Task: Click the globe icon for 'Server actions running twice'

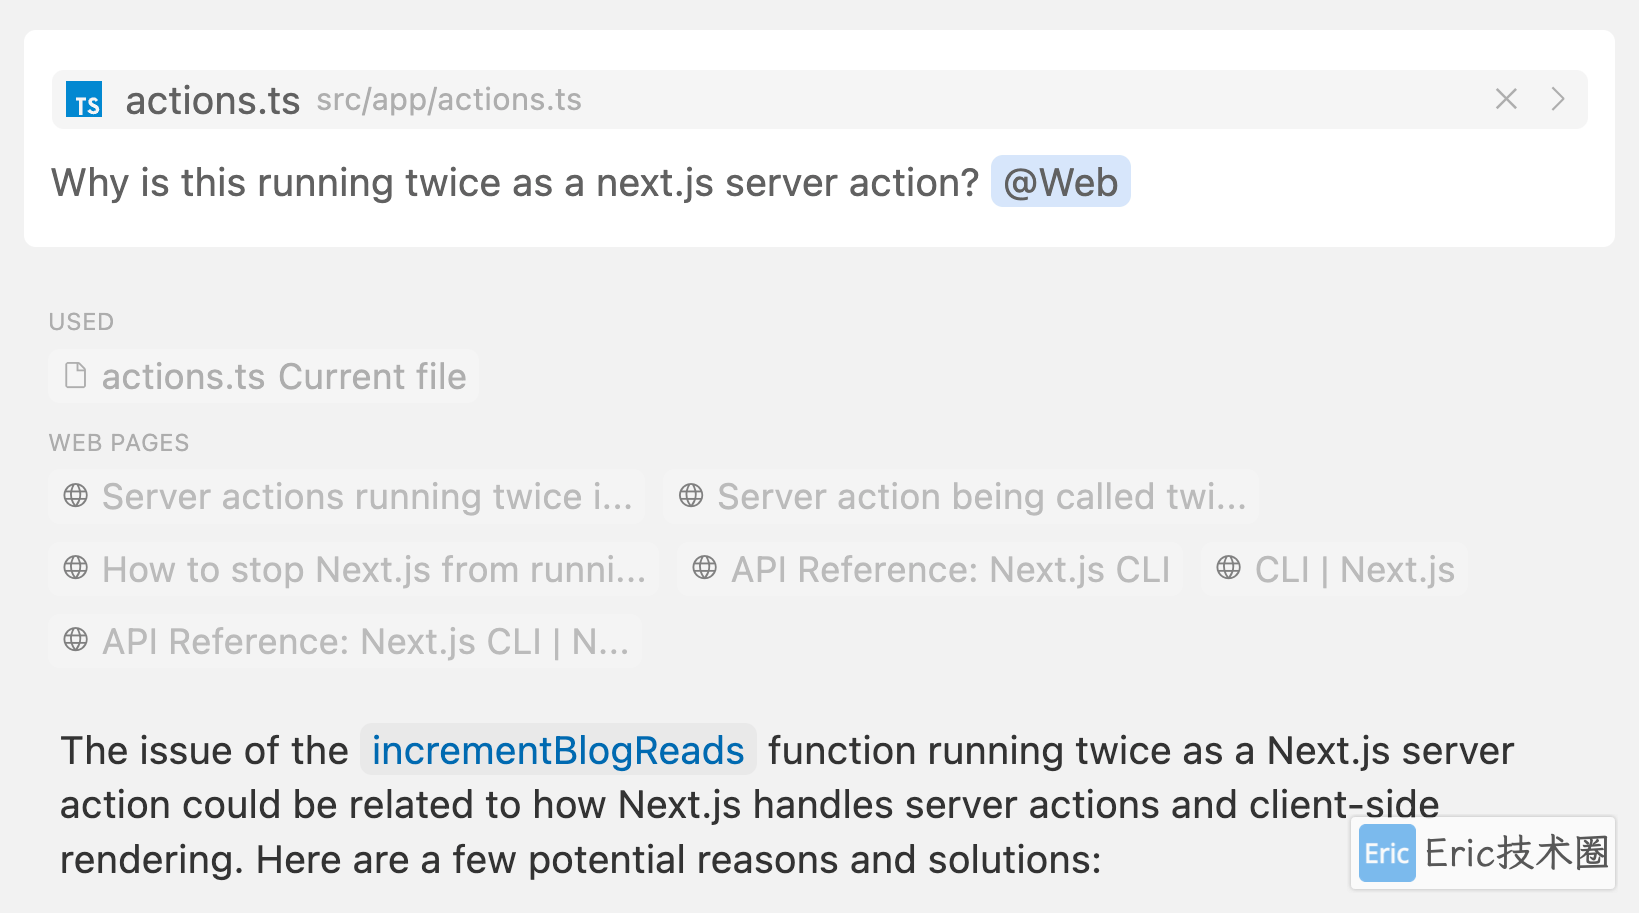Action: click(76, 495)
